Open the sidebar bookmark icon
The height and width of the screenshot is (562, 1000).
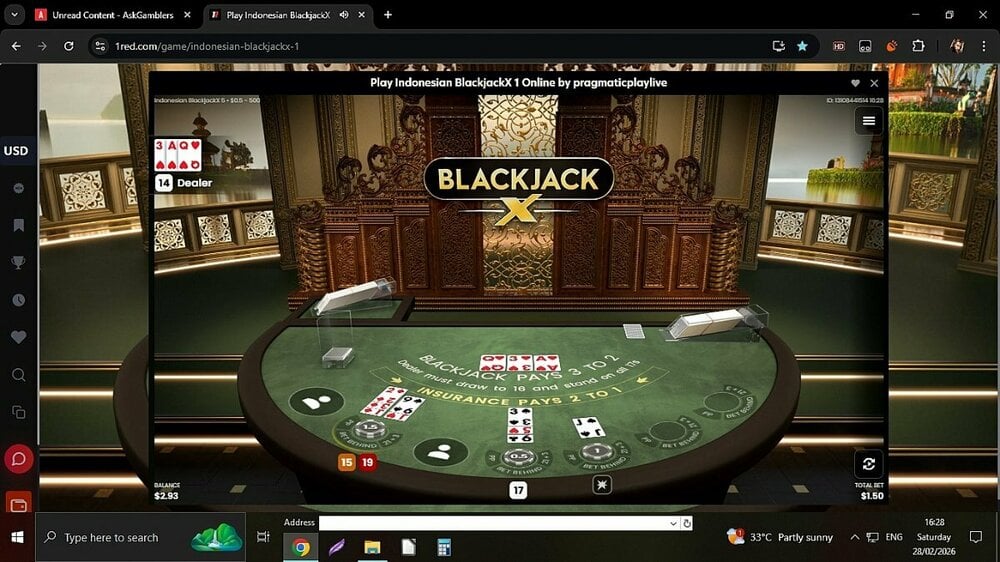click(18, 225)
